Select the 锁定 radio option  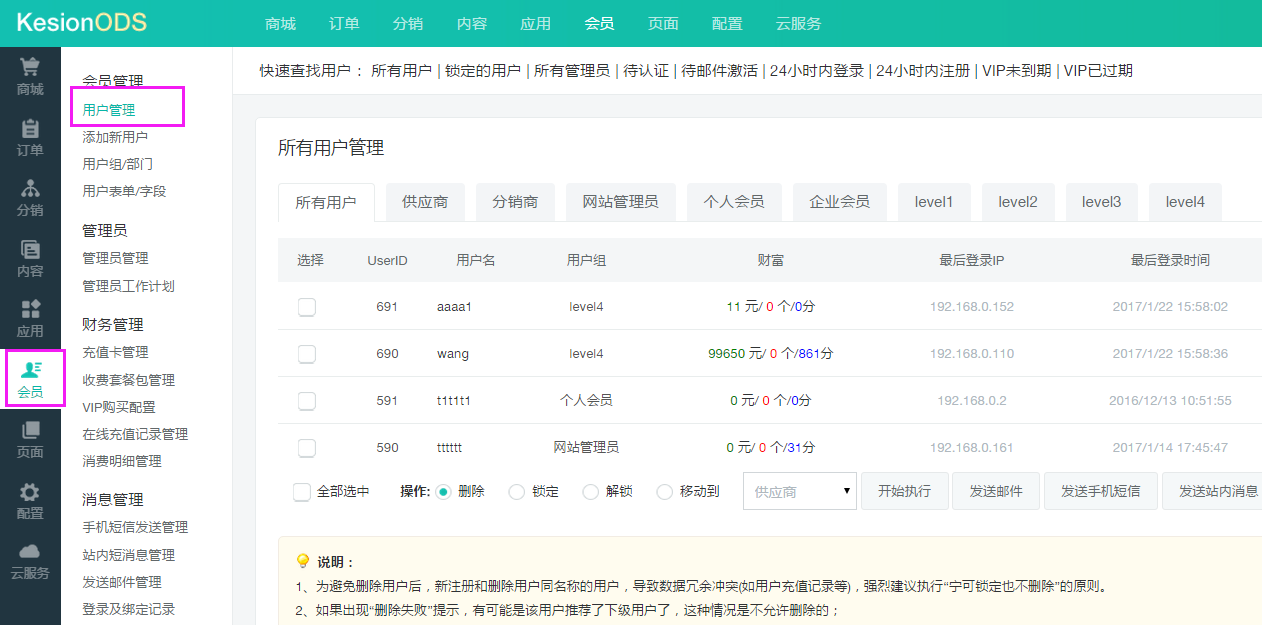click(x=517, y=492)
